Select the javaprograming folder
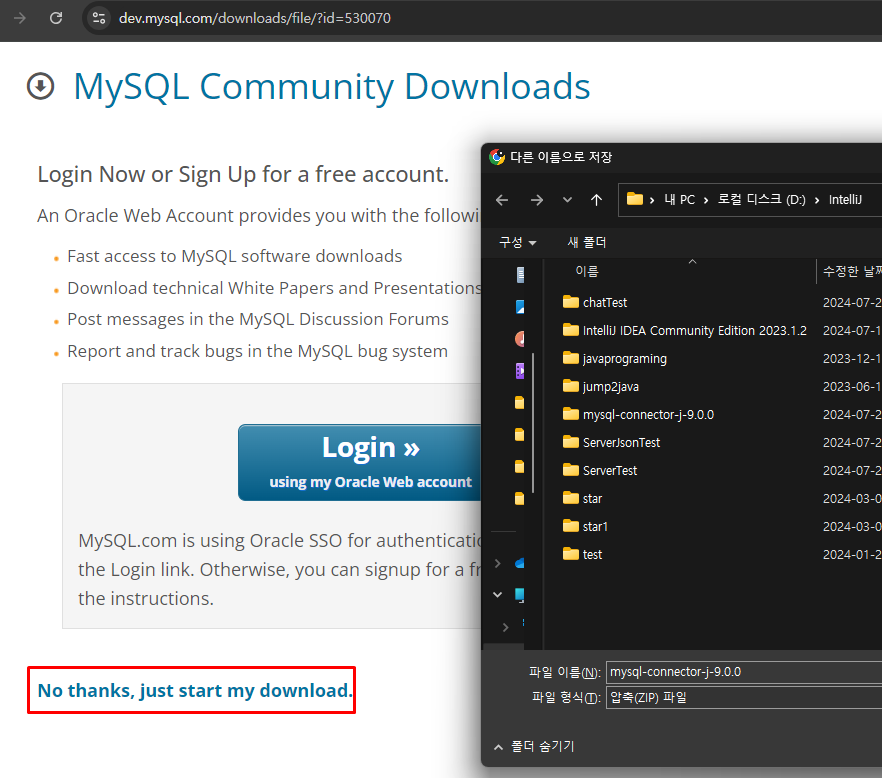This screenshot has width=882, height=778. click(624, 359)
